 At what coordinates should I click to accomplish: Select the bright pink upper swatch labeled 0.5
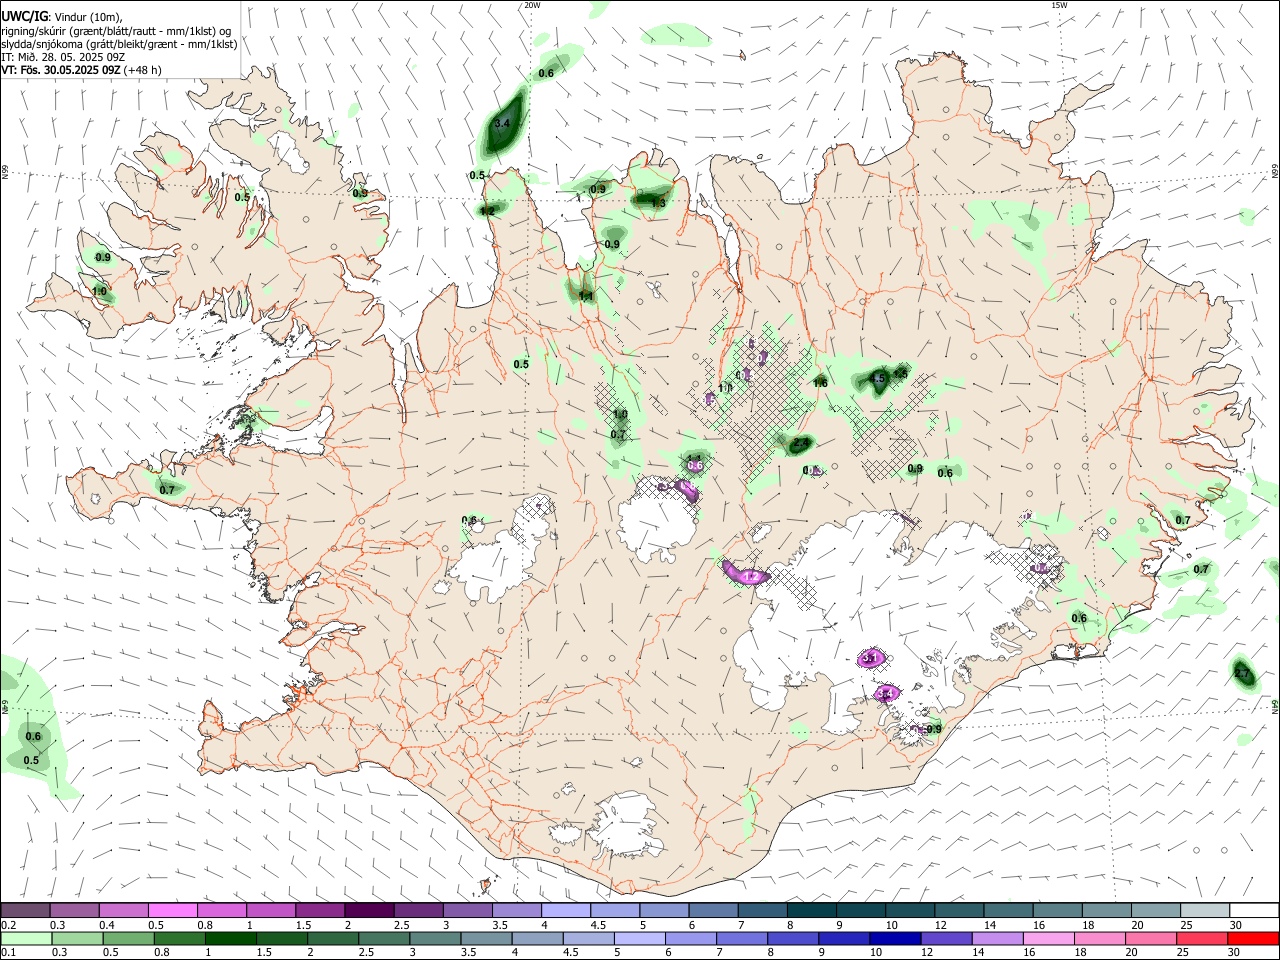[x=173, y=910]
